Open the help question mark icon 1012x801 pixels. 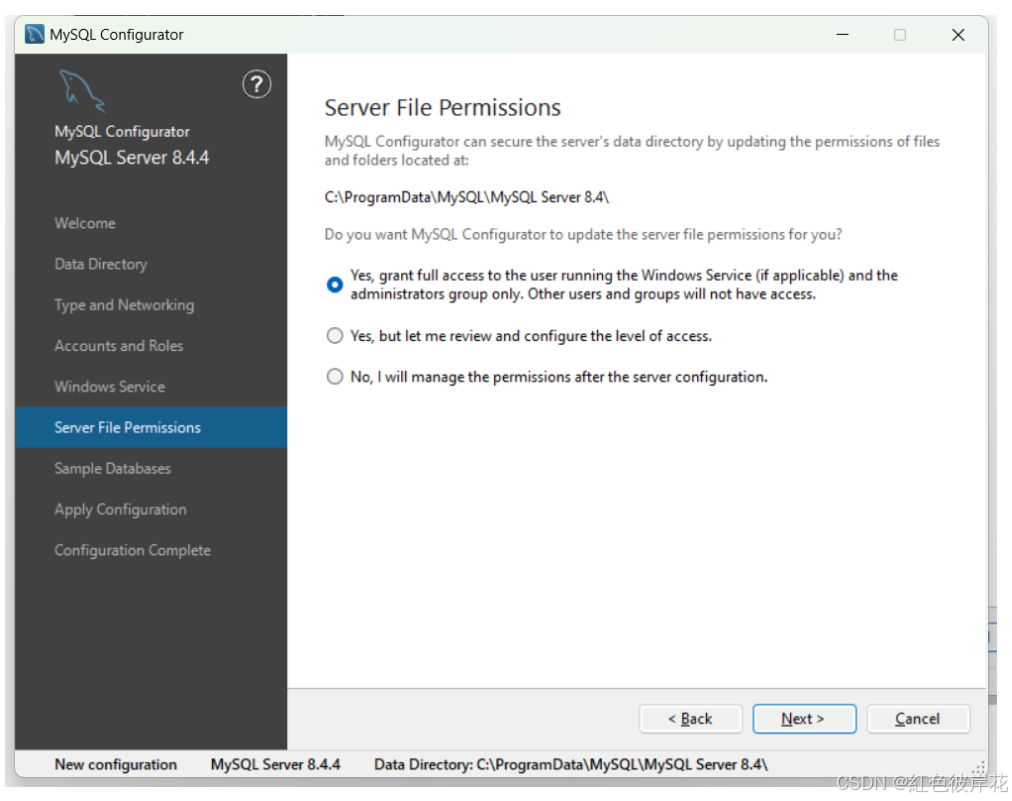pos(256,85)
